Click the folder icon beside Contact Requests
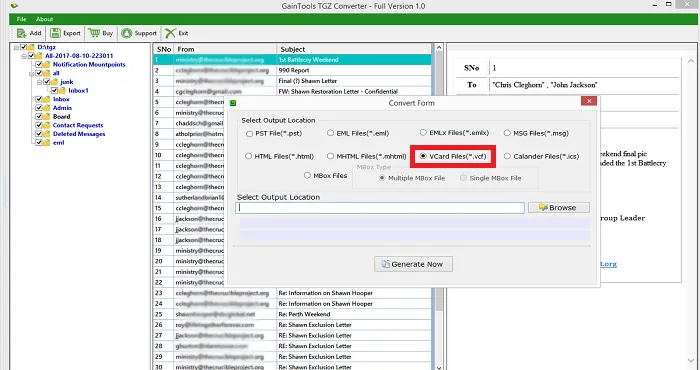 46,125
